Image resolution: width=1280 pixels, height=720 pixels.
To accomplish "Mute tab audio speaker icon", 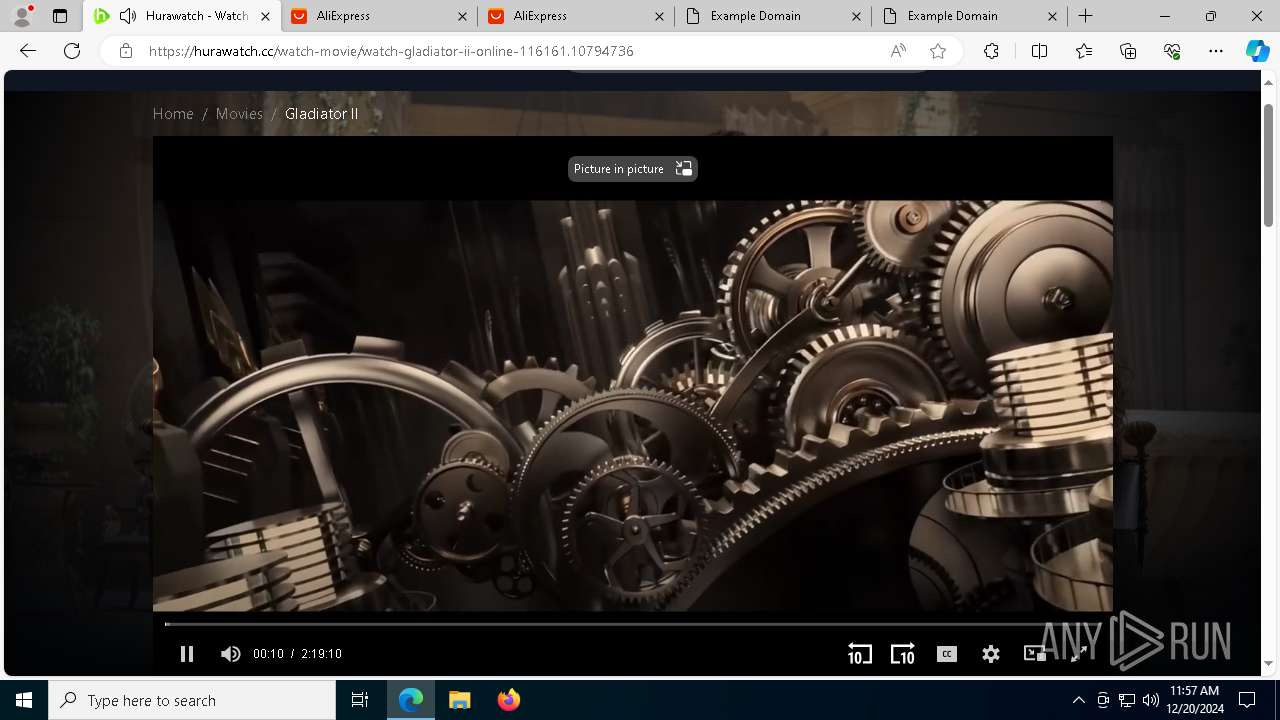I will click(127, 16).
